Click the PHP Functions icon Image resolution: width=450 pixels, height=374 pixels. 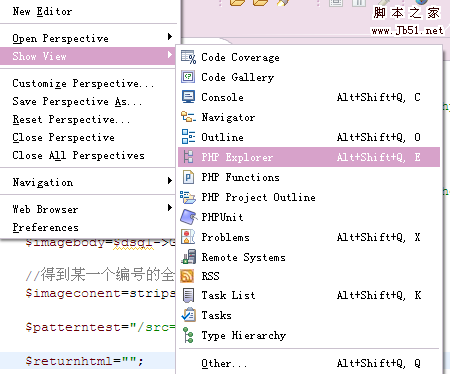click(188, 177)
